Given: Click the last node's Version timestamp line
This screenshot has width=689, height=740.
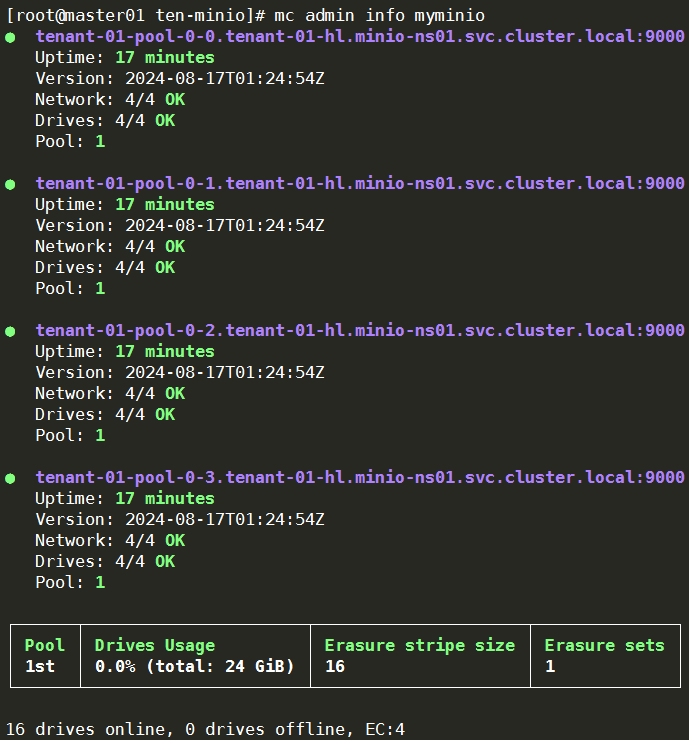Looking at the screenshot, I should 180,519.
